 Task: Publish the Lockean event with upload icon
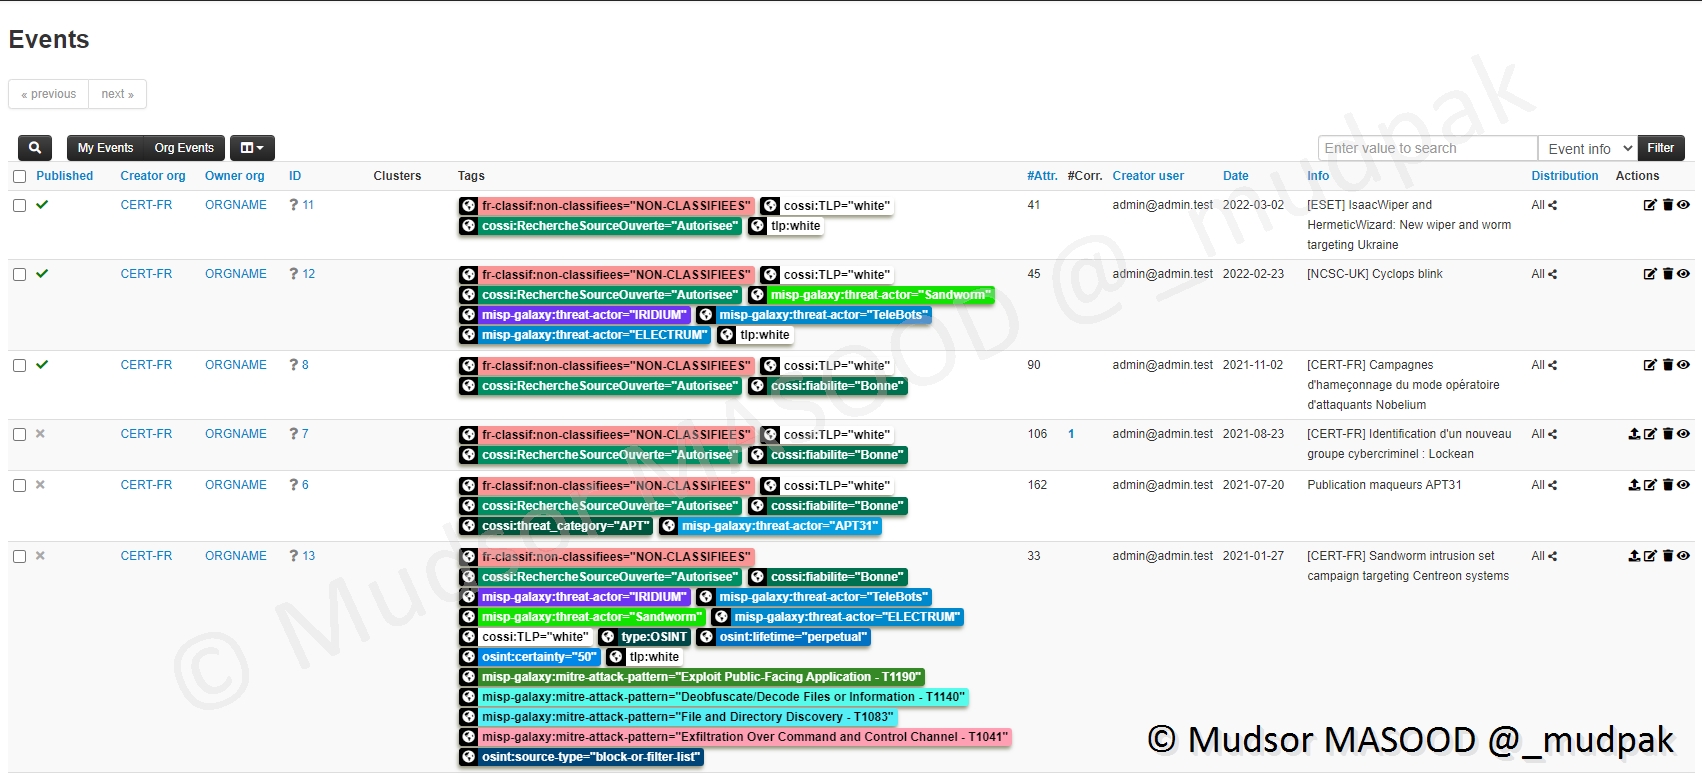(1634, 434)
